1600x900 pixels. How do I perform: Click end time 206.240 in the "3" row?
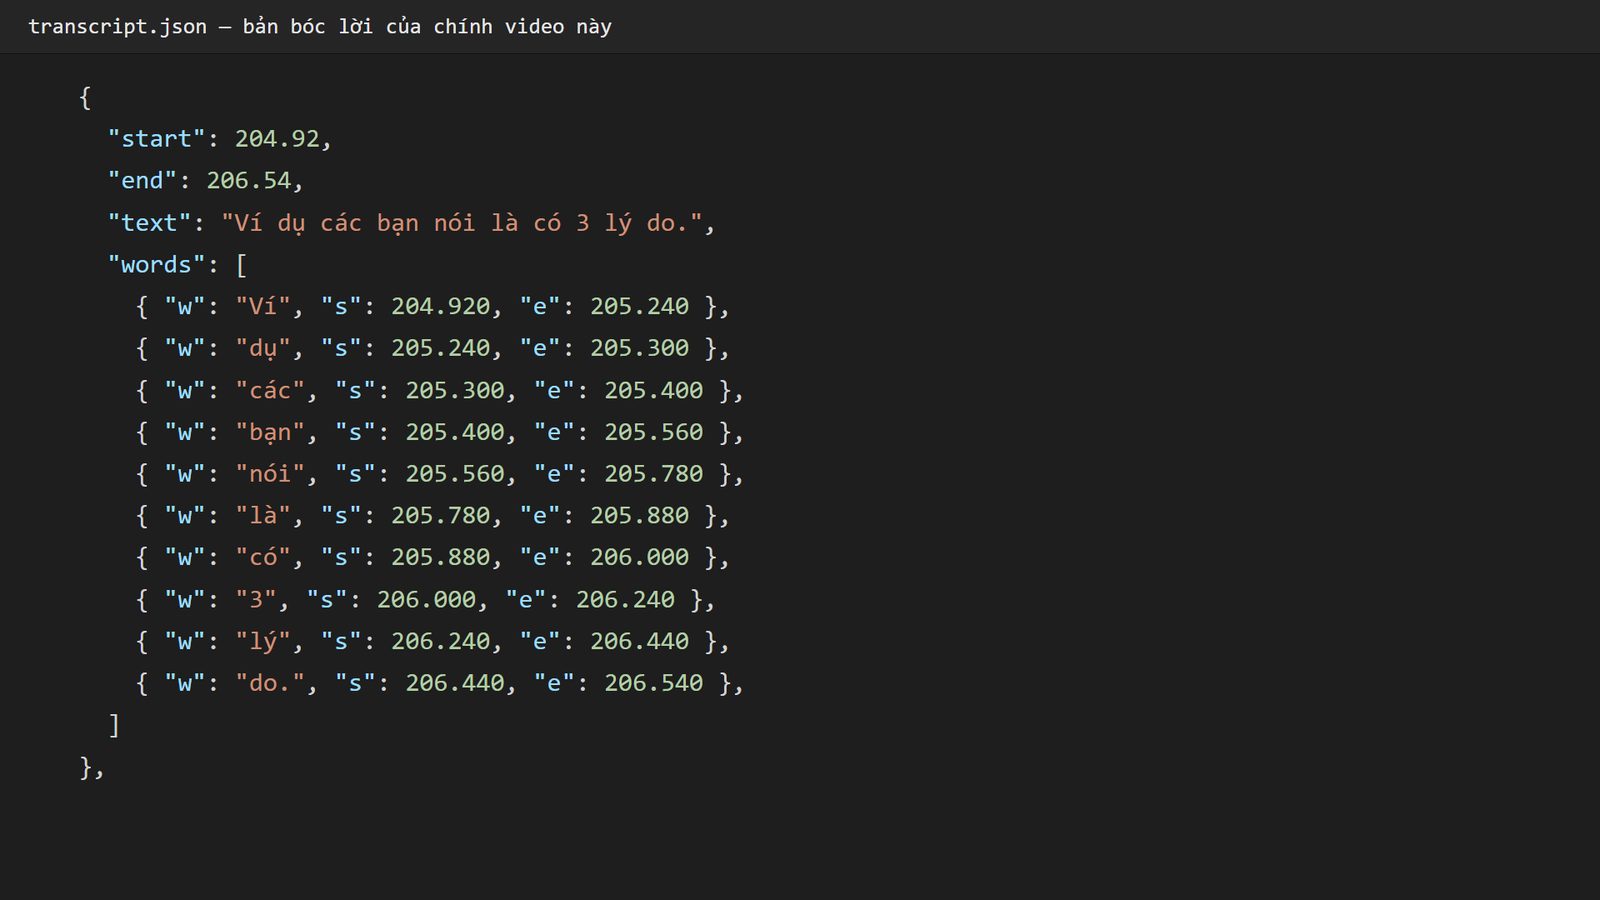pyautogui.click(x=625, y=599)
